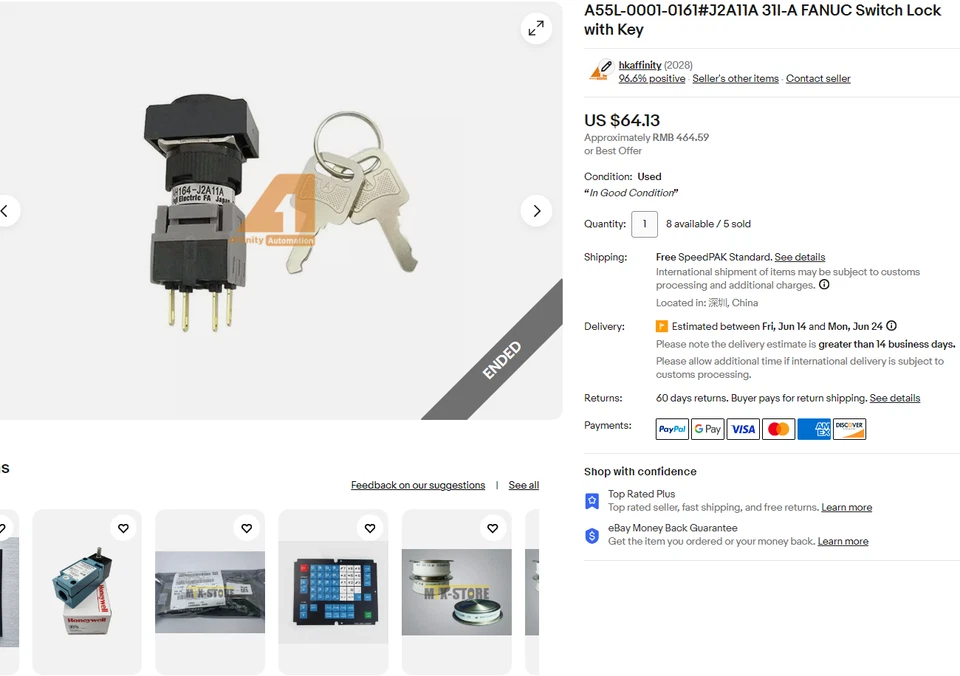The width and height of the screenshot is (960, 676).
Task: Click the Visa payment icon
Action: pyautogui.click(x=743, y=429)
